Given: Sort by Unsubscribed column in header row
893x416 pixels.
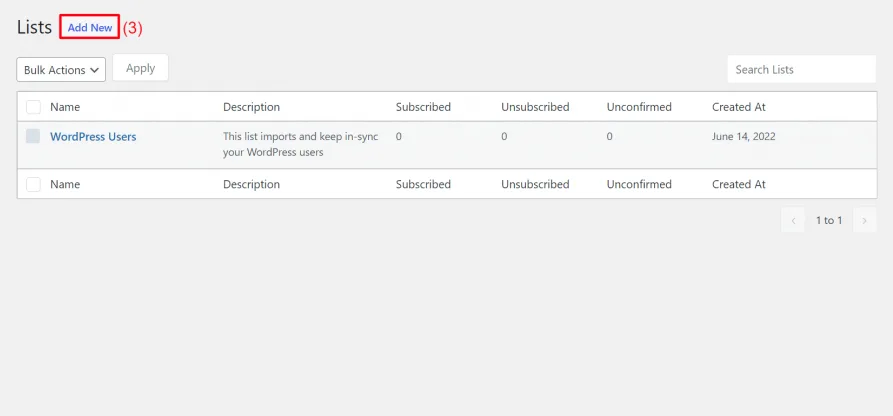Looking at the screenshot, I should coord(535,107).
